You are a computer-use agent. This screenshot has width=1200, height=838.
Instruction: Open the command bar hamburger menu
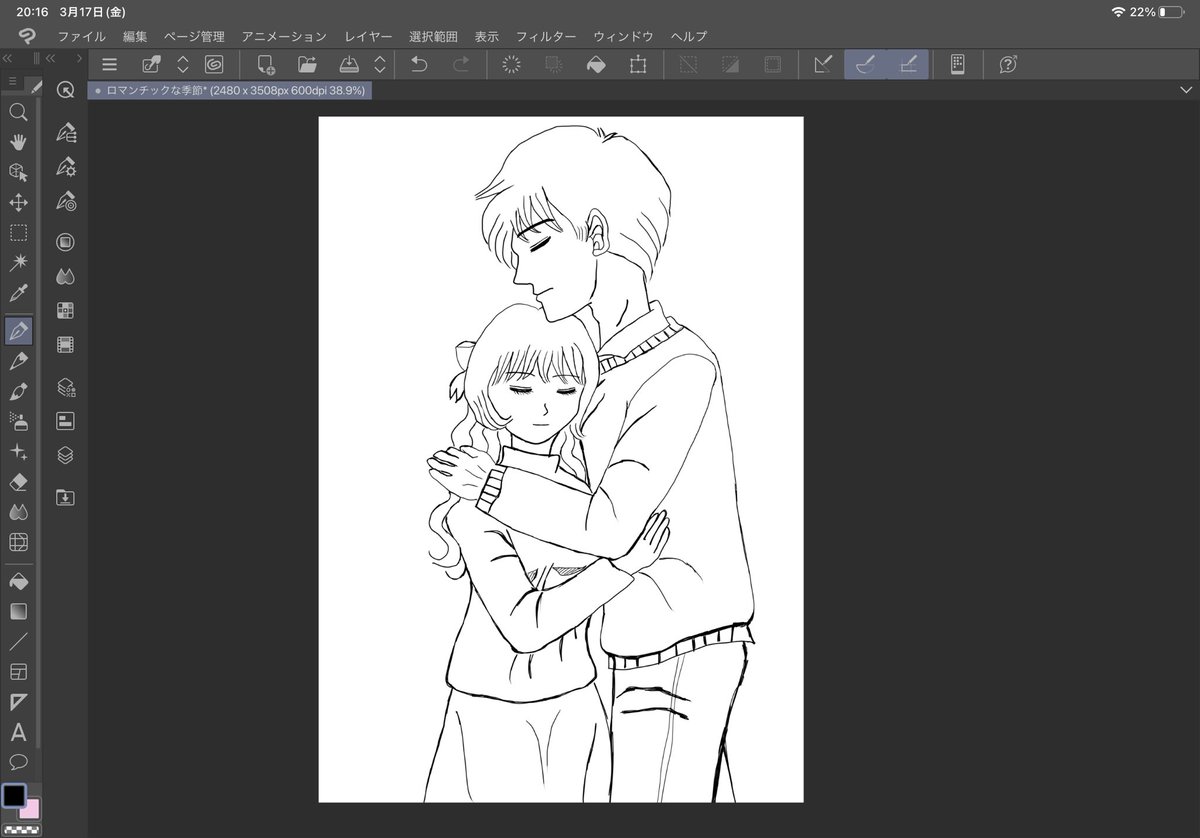point(109,64)
